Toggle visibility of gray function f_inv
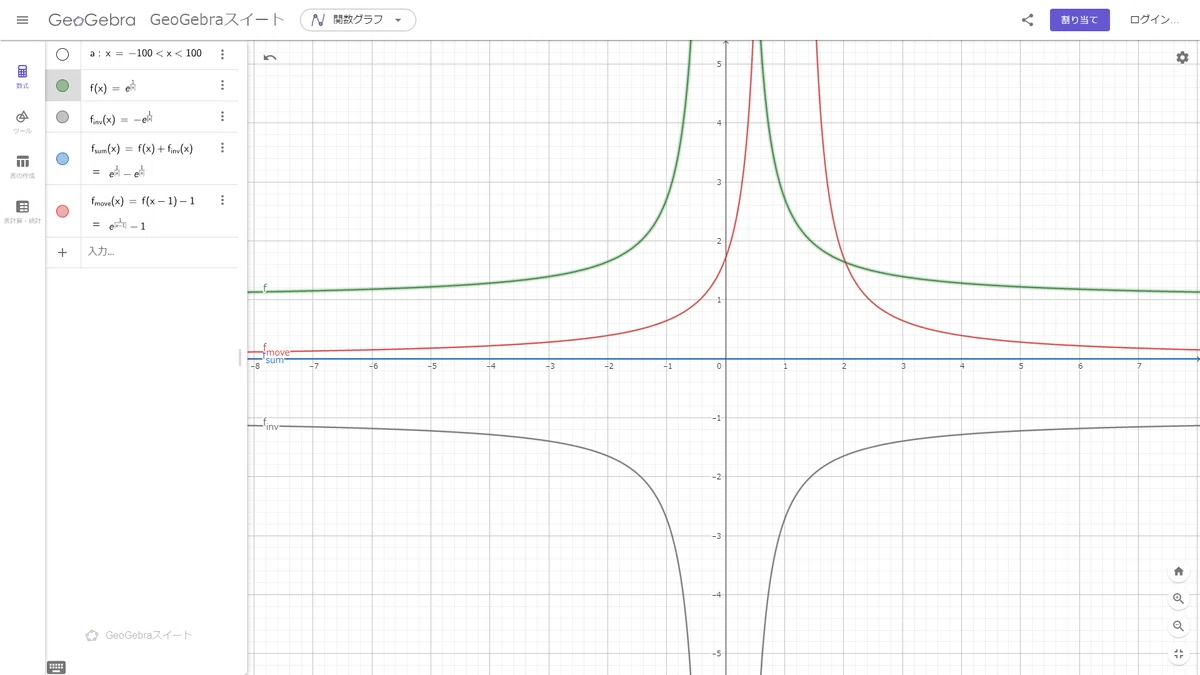The width and height of the screenshot is (1200, 675). point(63,117)
